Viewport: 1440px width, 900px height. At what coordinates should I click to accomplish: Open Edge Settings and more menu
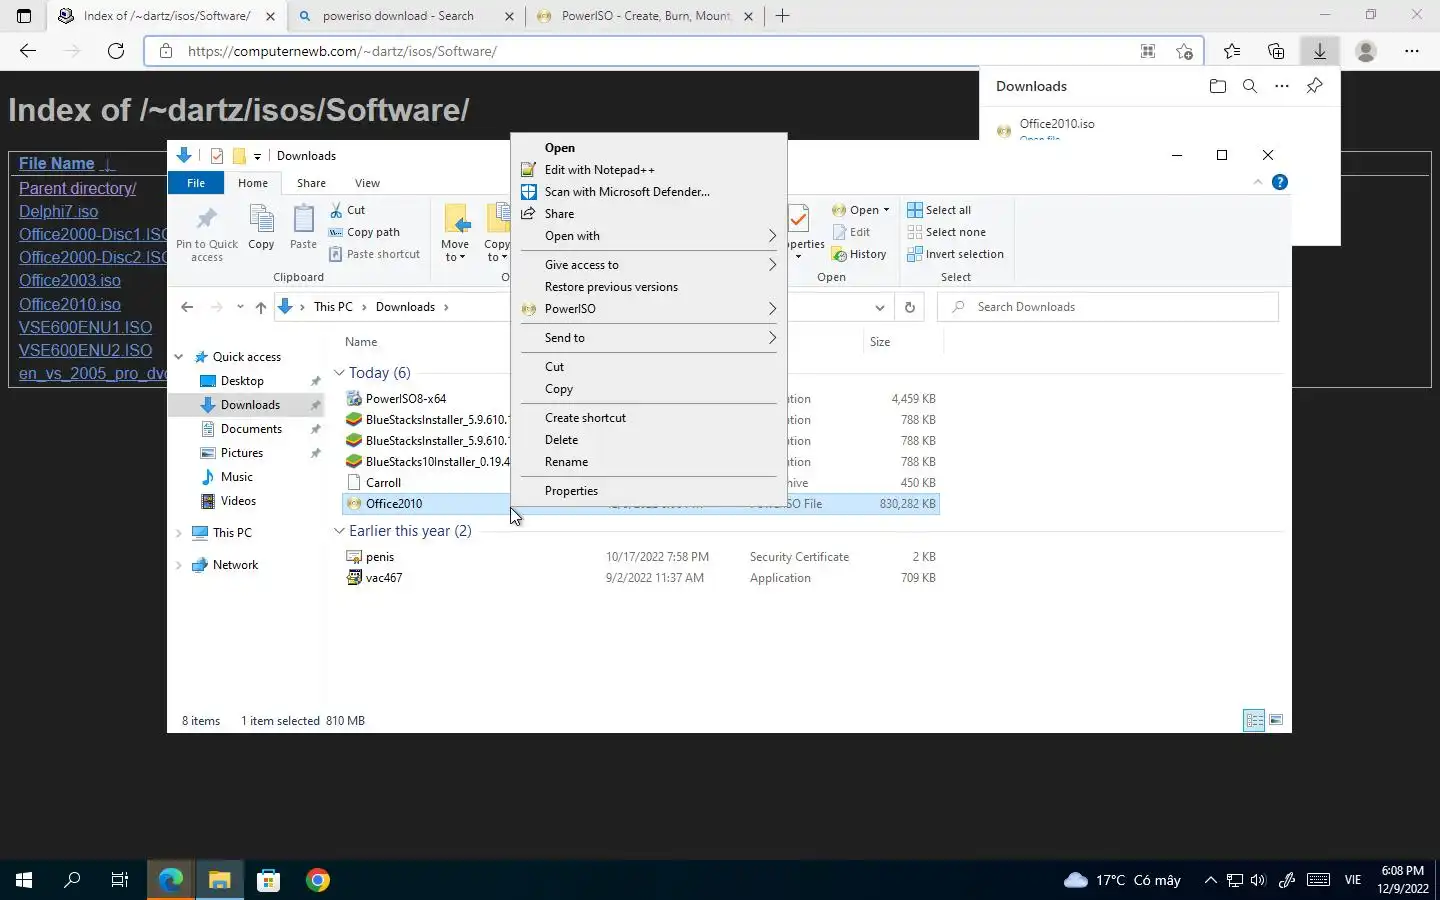coord(1411,51)
